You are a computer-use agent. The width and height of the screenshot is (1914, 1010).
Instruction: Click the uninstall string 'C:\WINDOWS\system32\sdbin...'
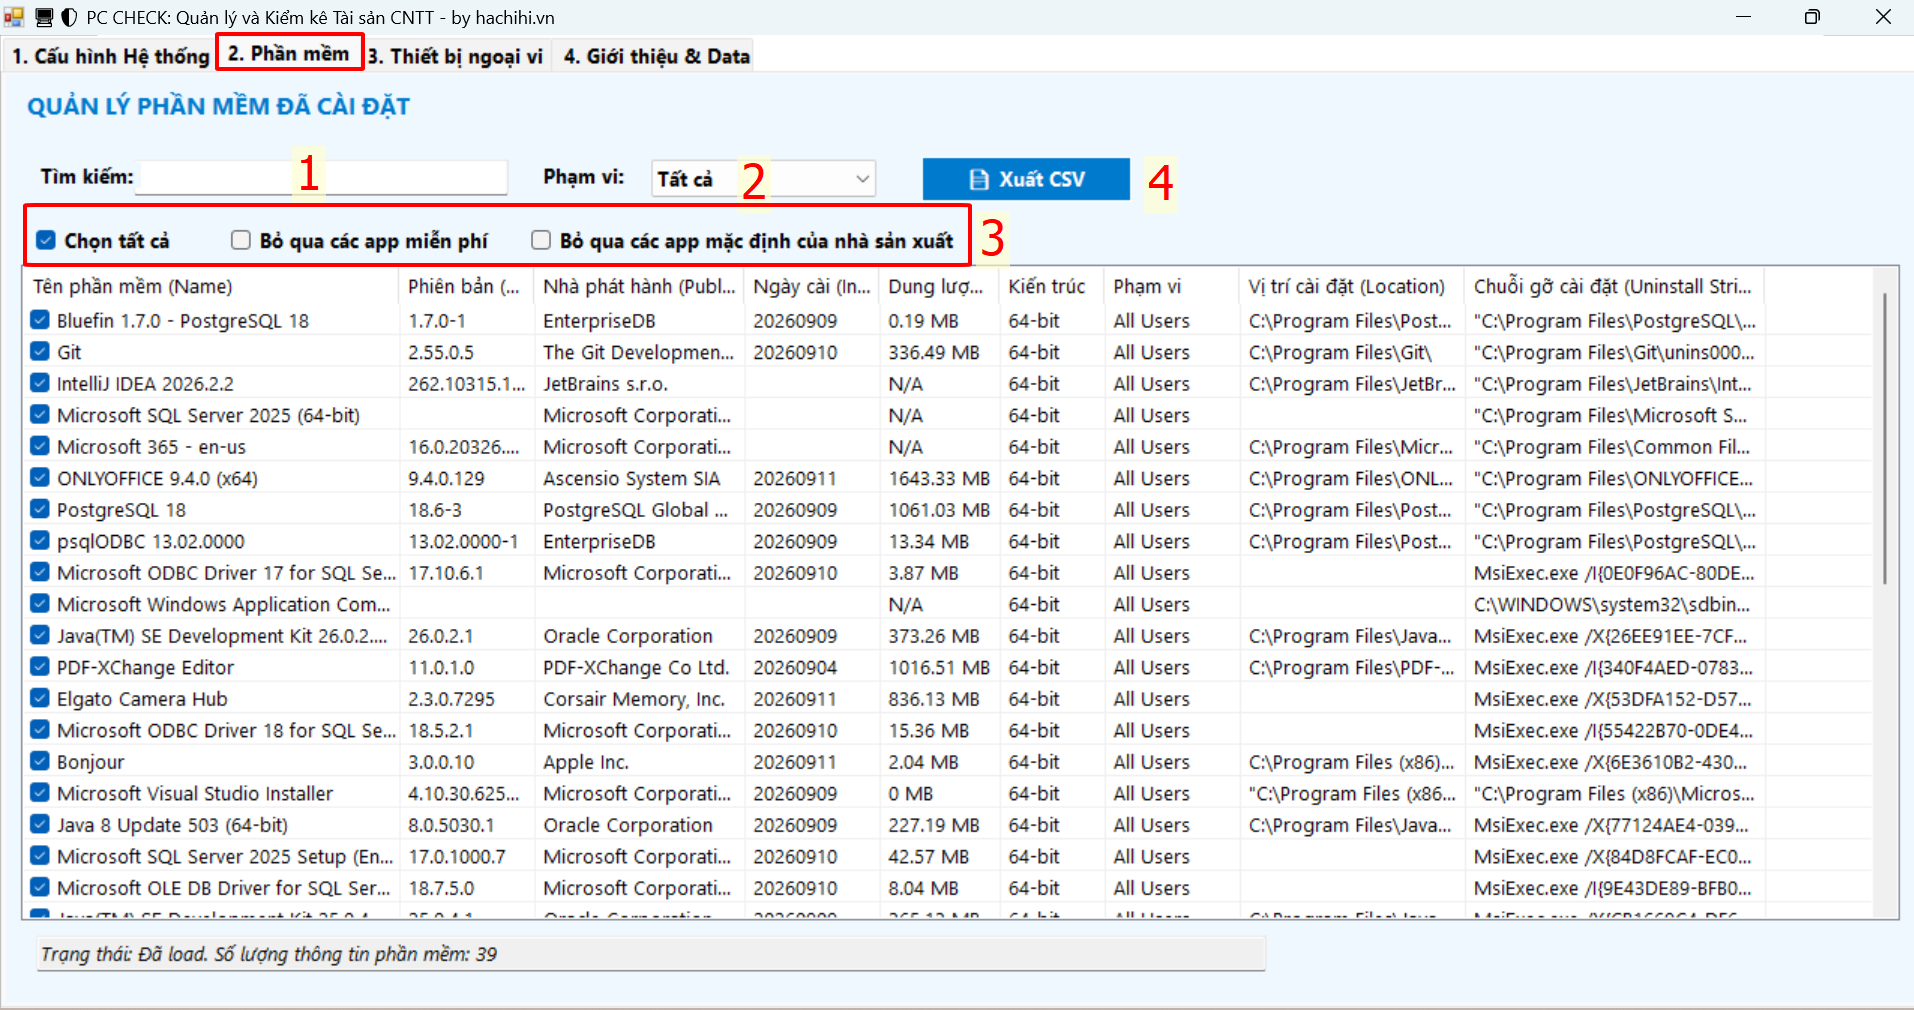point(1612,605)
